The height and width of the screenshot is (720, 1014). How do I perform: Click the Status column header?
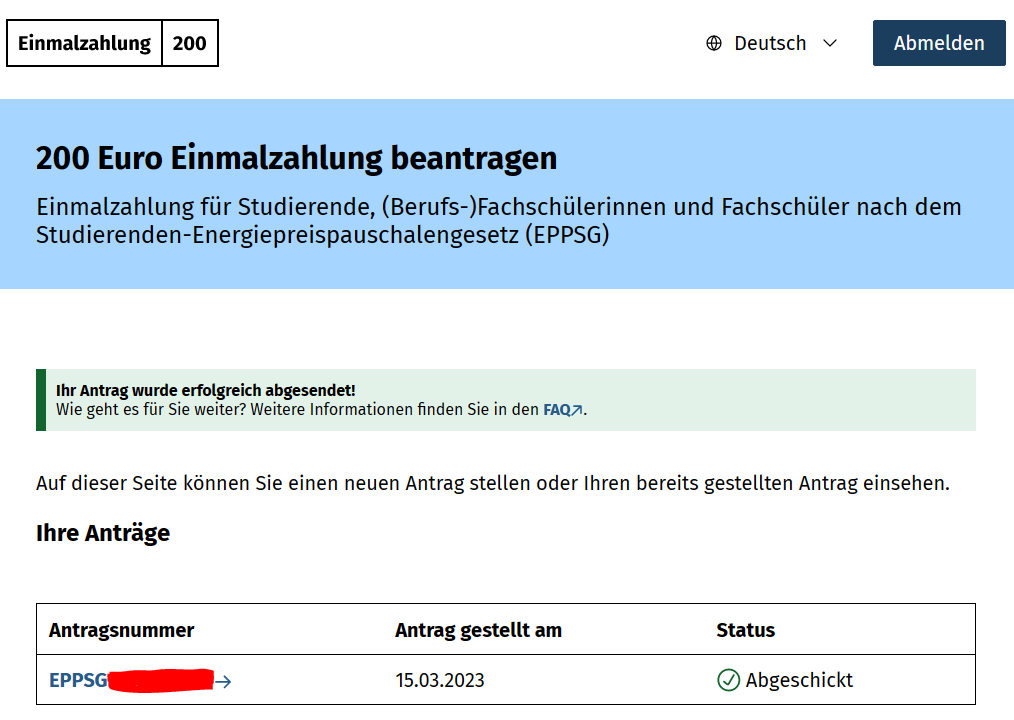tap(746, 630)
